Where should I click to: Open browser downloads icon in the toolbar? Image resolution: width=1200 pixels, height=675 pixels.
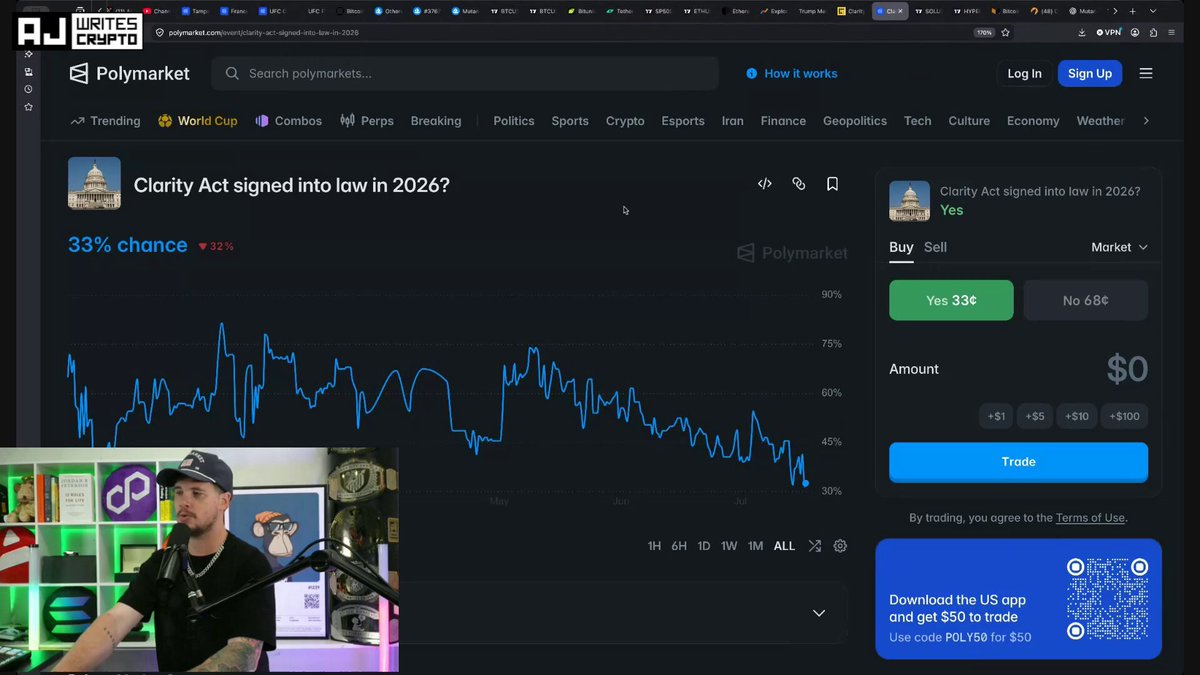(1081, 32)
